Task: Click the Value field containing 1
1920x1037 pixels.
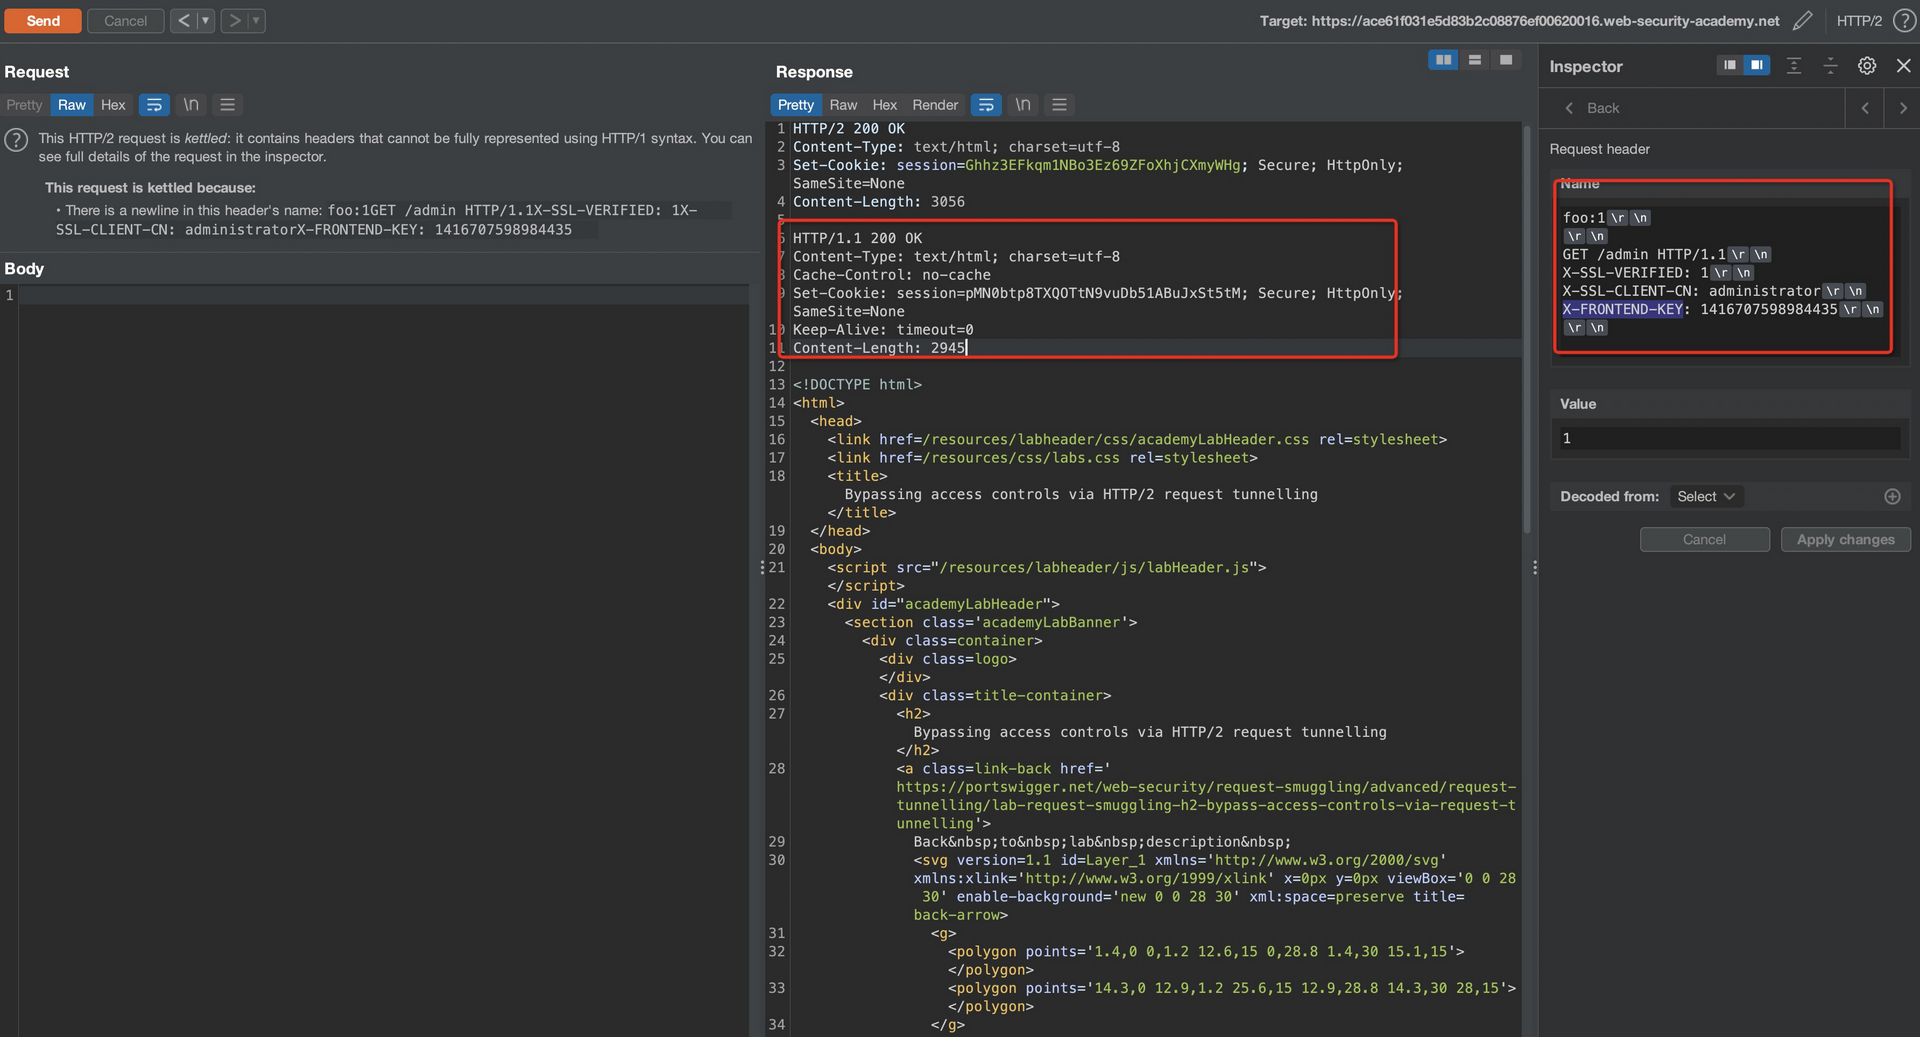Action: (x=1729, y=439)
